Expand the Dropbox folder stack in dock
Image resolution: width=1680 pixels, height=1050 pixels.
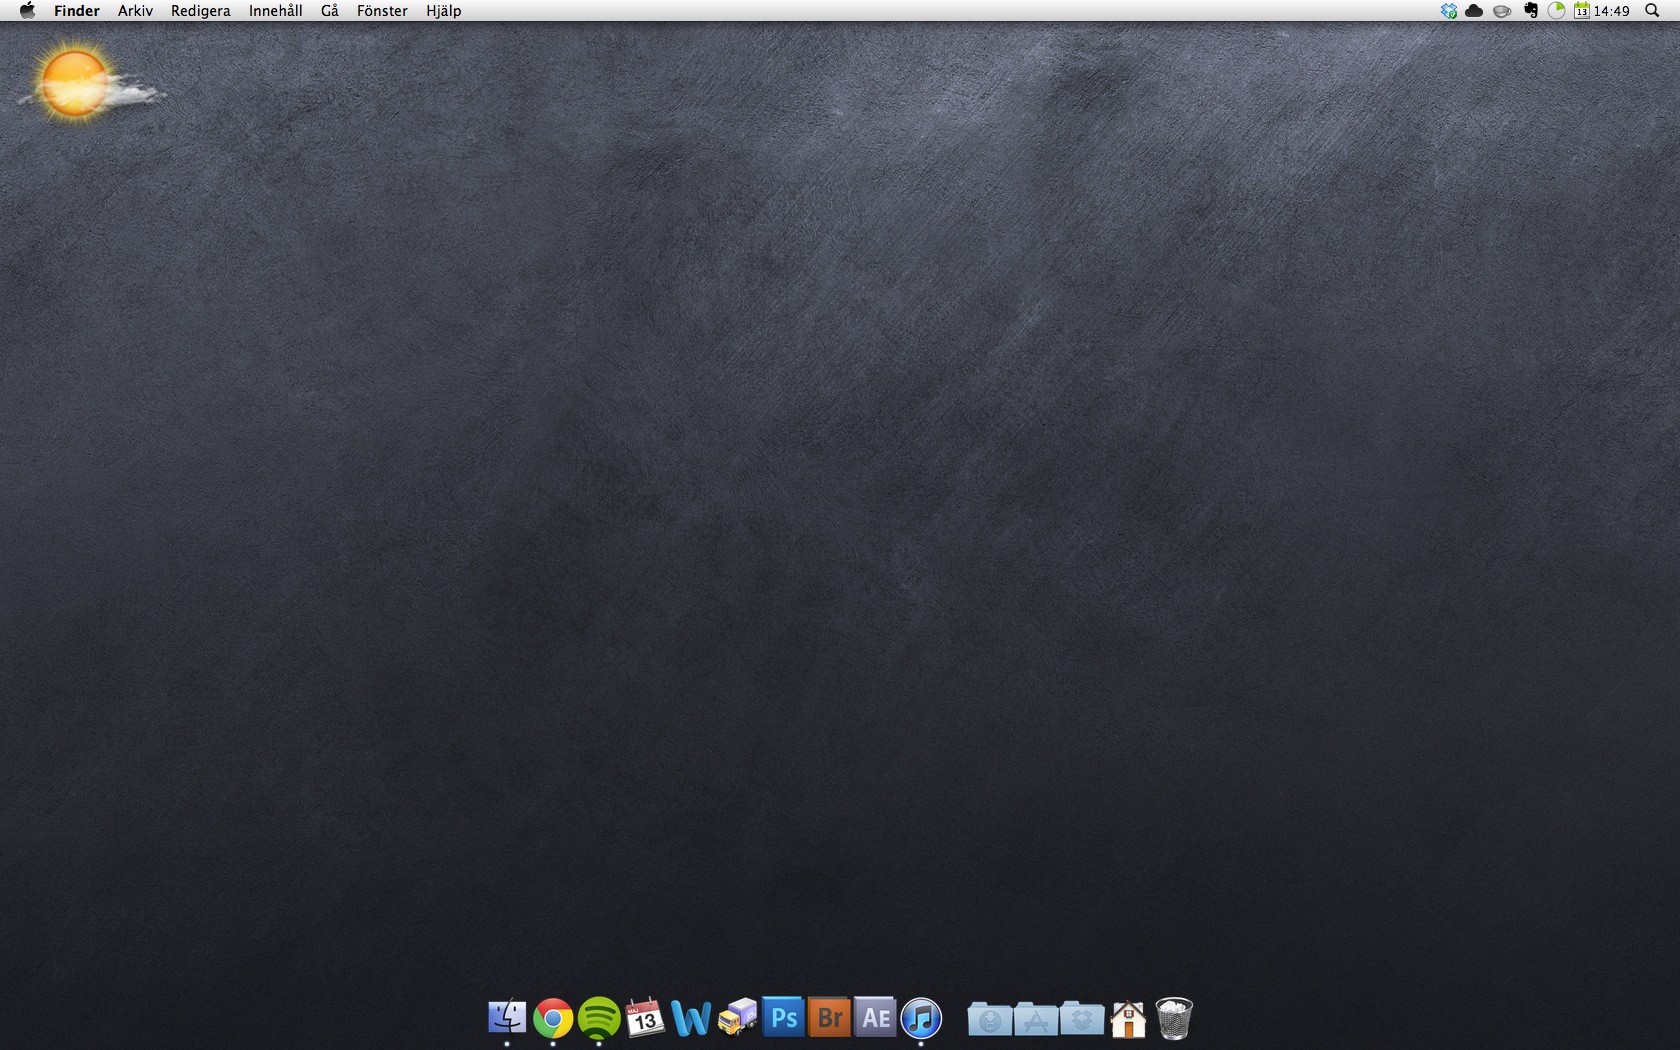click(x=1082, y=1019)
